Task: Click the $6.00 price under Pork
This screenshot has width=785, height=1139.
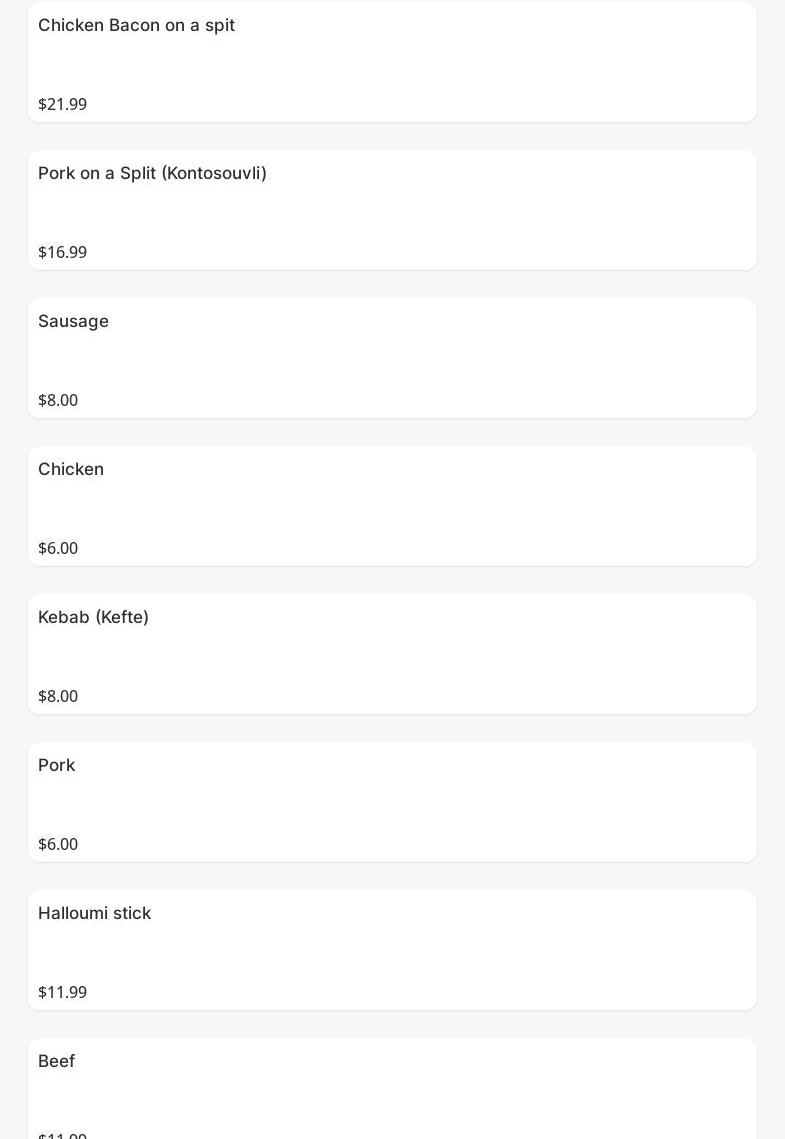Action: pyautogui.click(x=58, y=844)
